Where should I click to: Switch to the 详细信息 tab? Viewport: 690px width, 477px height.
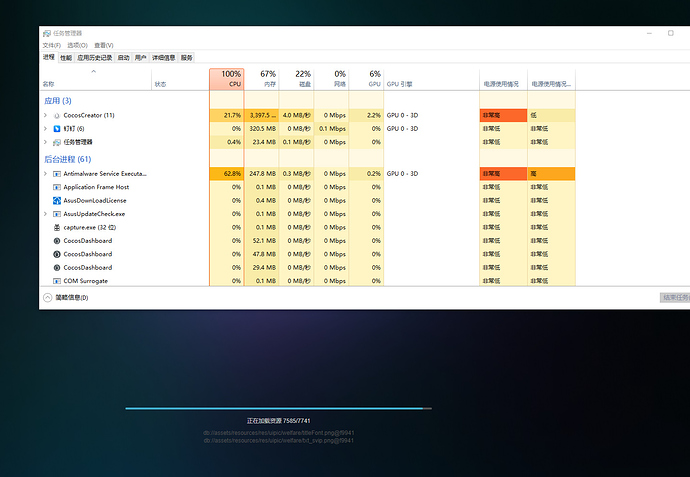click(x=164, y=58)
